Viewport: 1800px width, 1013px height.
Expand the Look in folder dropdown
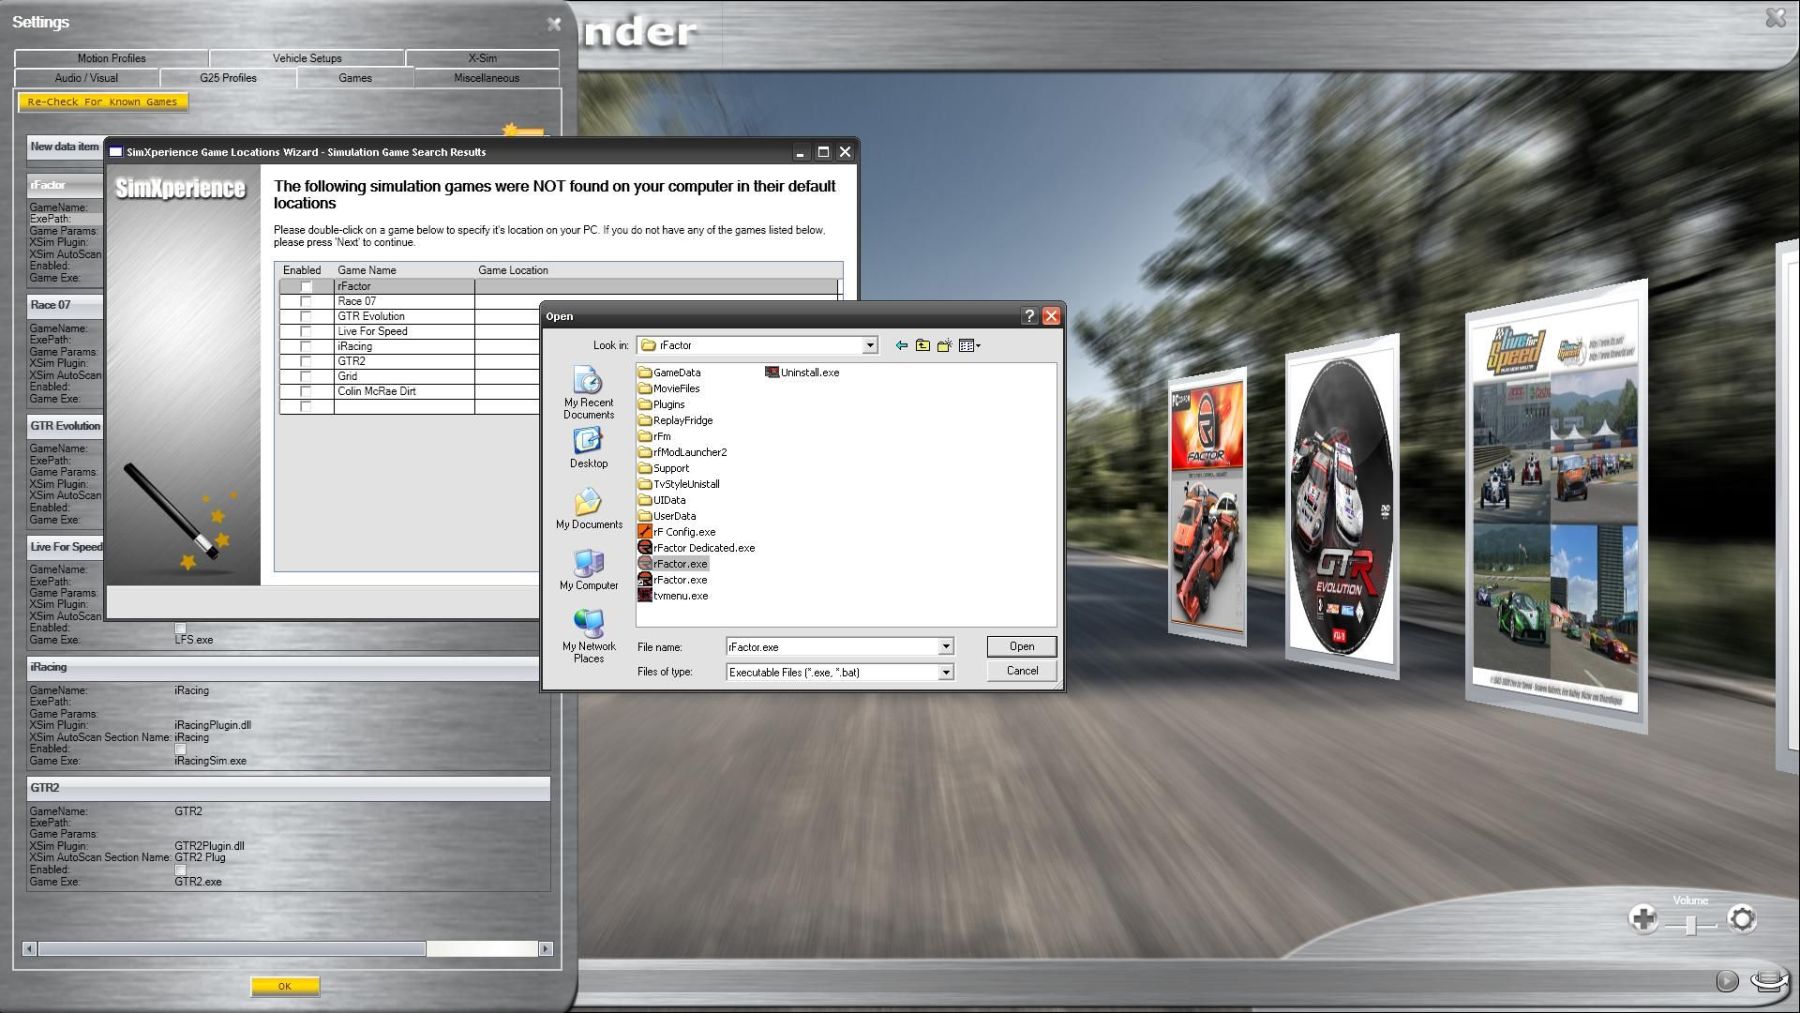point(869,345)
